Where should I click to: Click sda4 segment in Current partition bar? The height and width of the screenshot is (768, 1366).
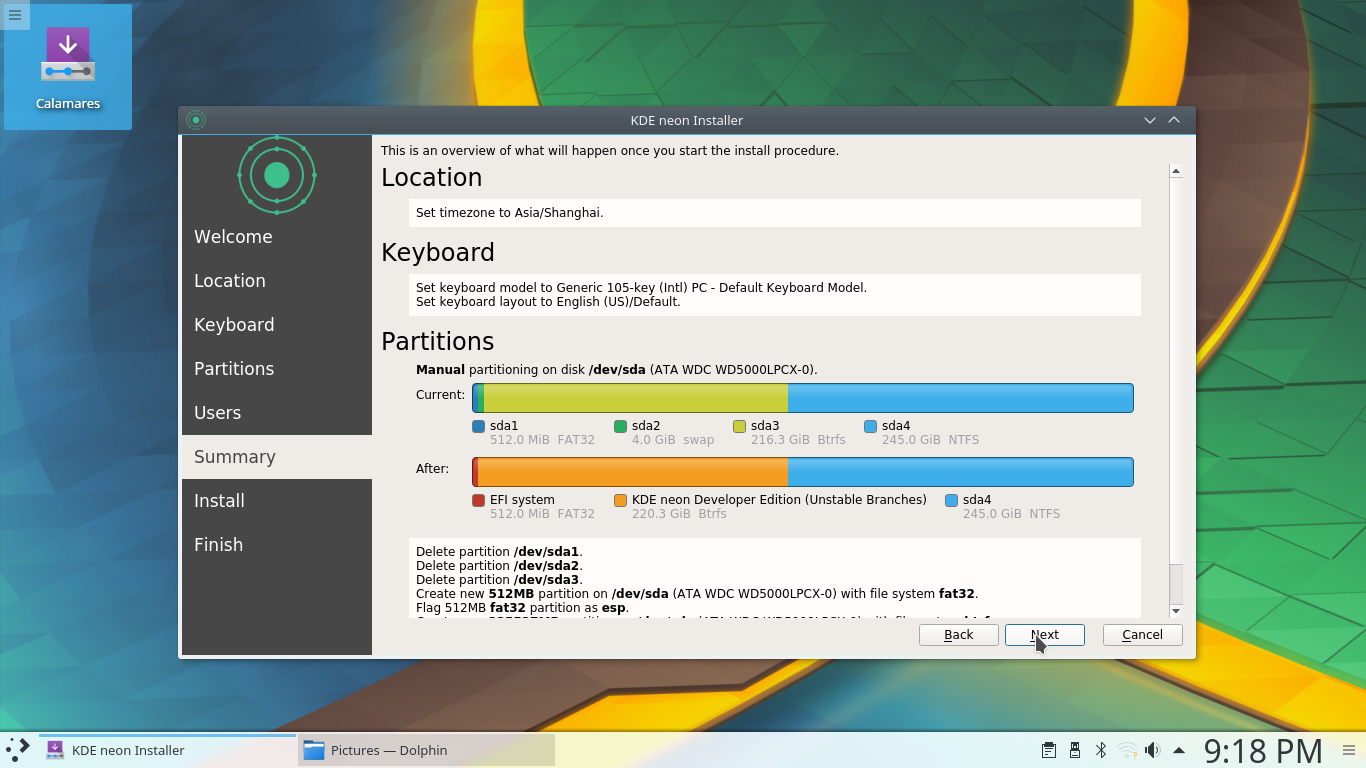point(960,398)
